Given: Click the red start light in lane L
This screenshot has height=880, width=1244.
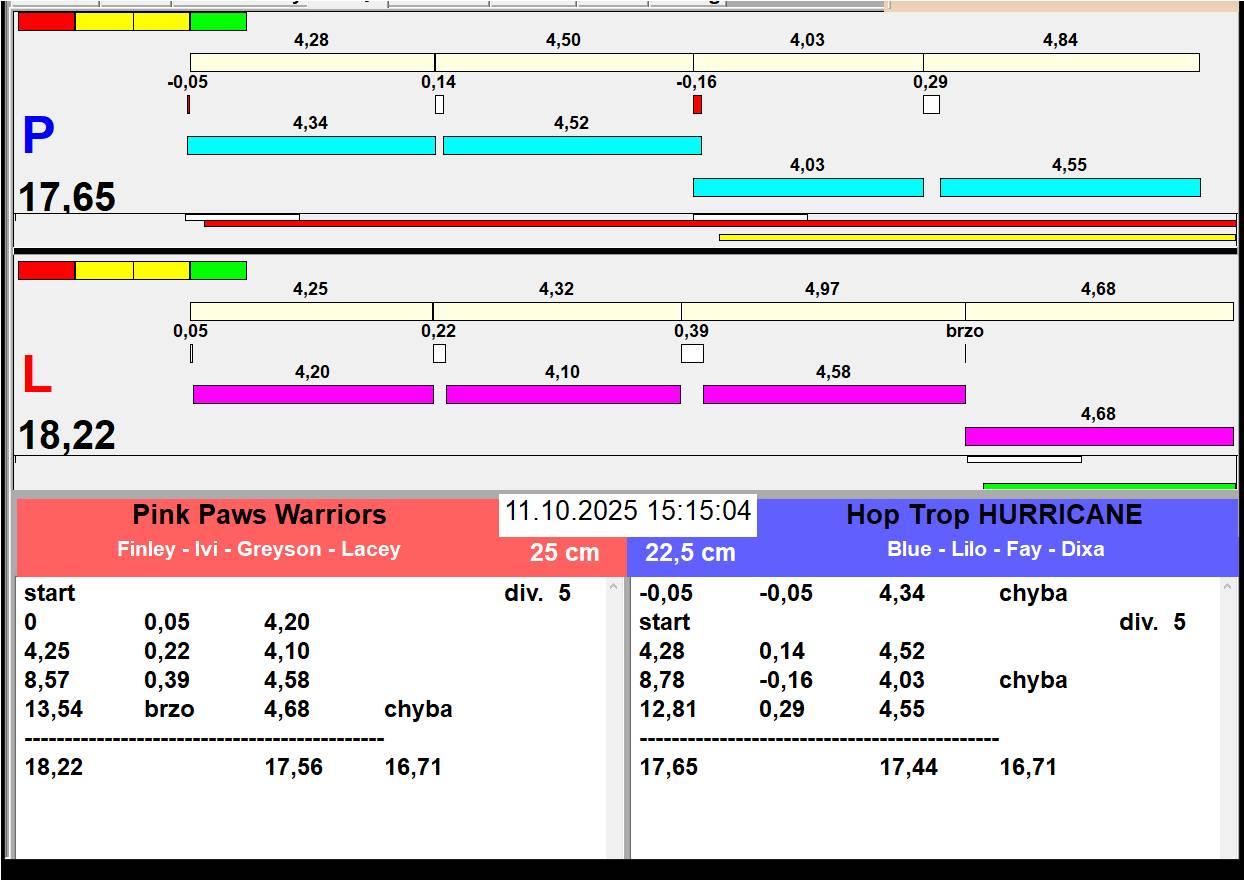Looking at the screenshot, I should (x=46, y=270).
